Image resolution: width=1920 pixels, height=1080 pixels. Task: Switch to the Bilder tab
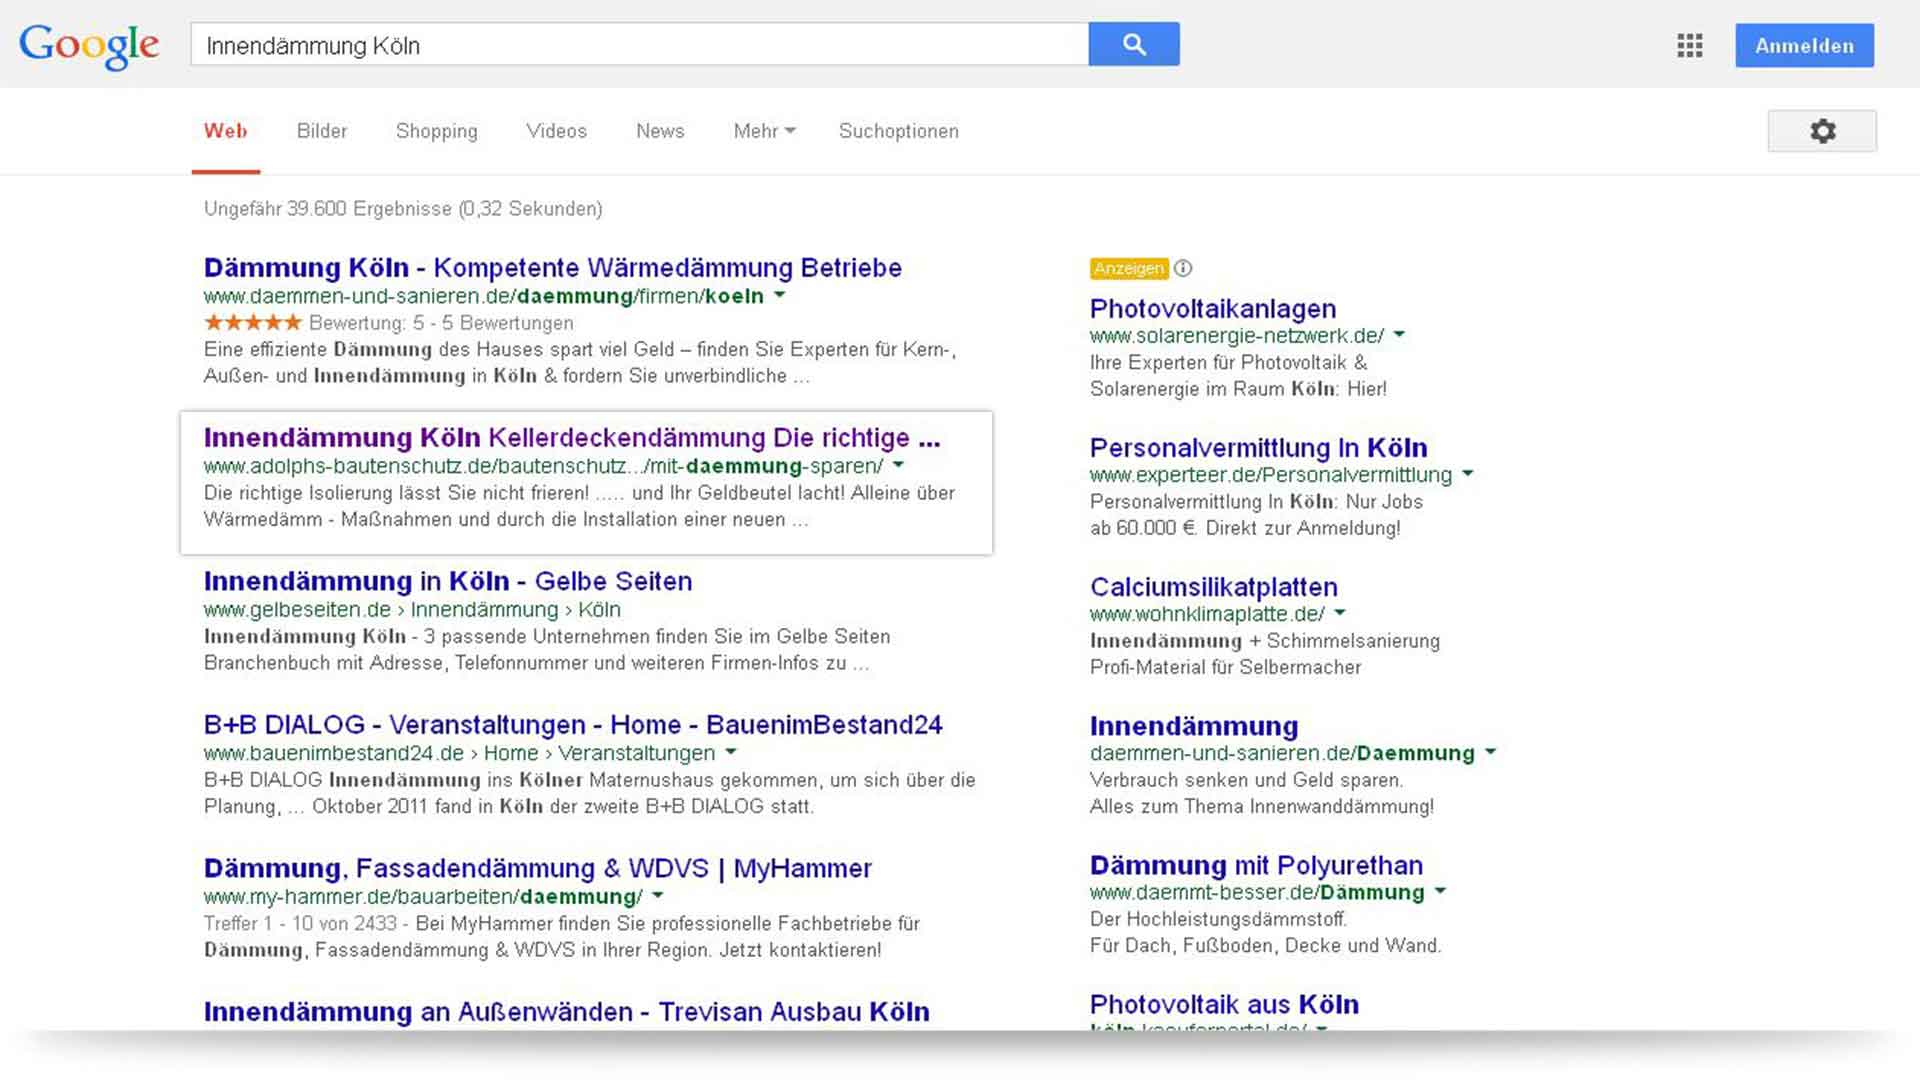tap(322, 131)
